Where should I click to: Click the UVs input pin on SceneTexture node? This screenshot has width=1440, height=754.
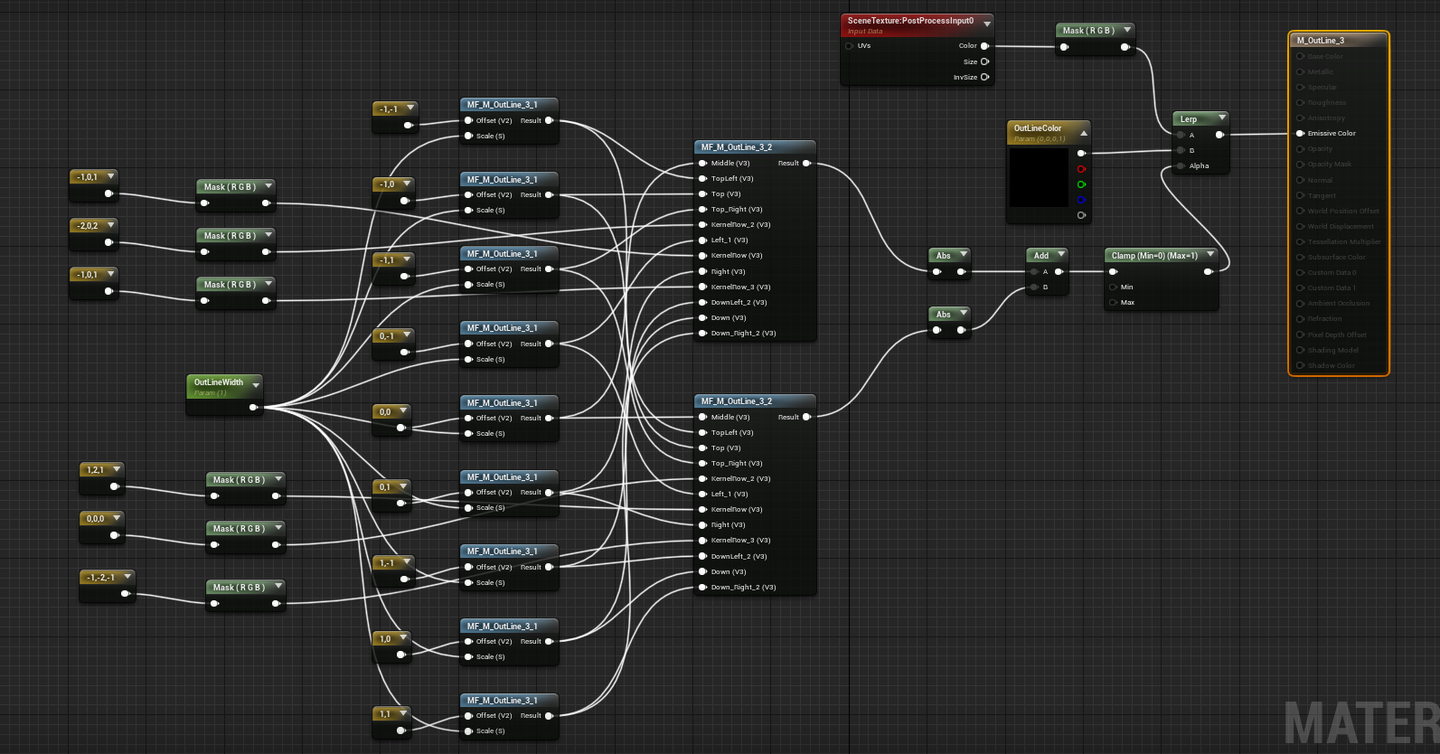click(x=850, y=45)
